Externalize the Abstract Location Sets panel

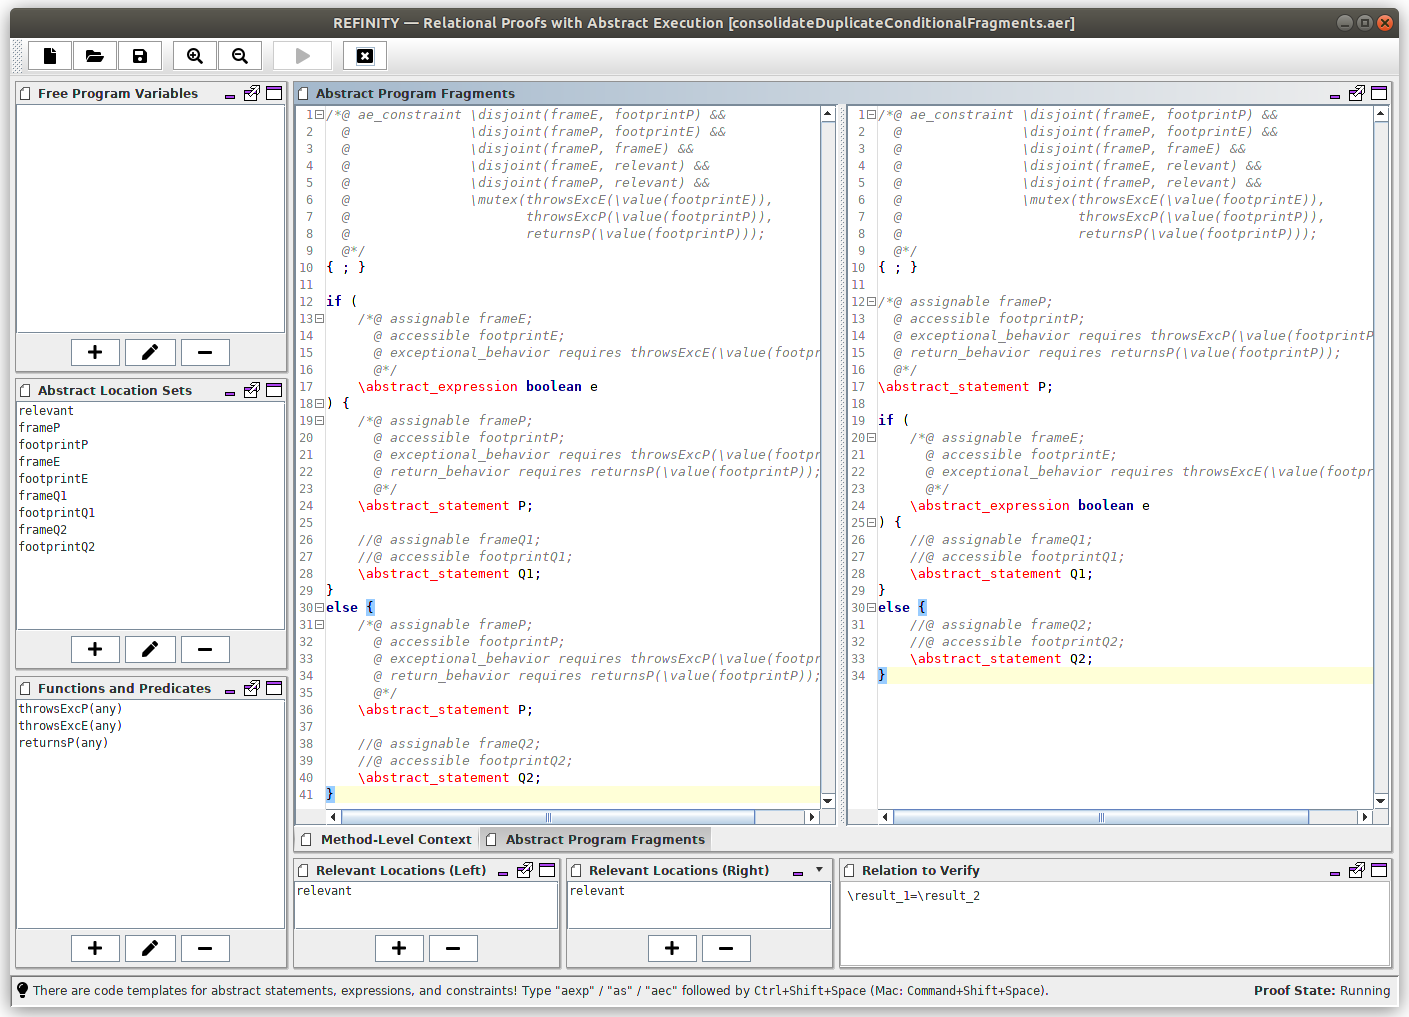point(252,390)
